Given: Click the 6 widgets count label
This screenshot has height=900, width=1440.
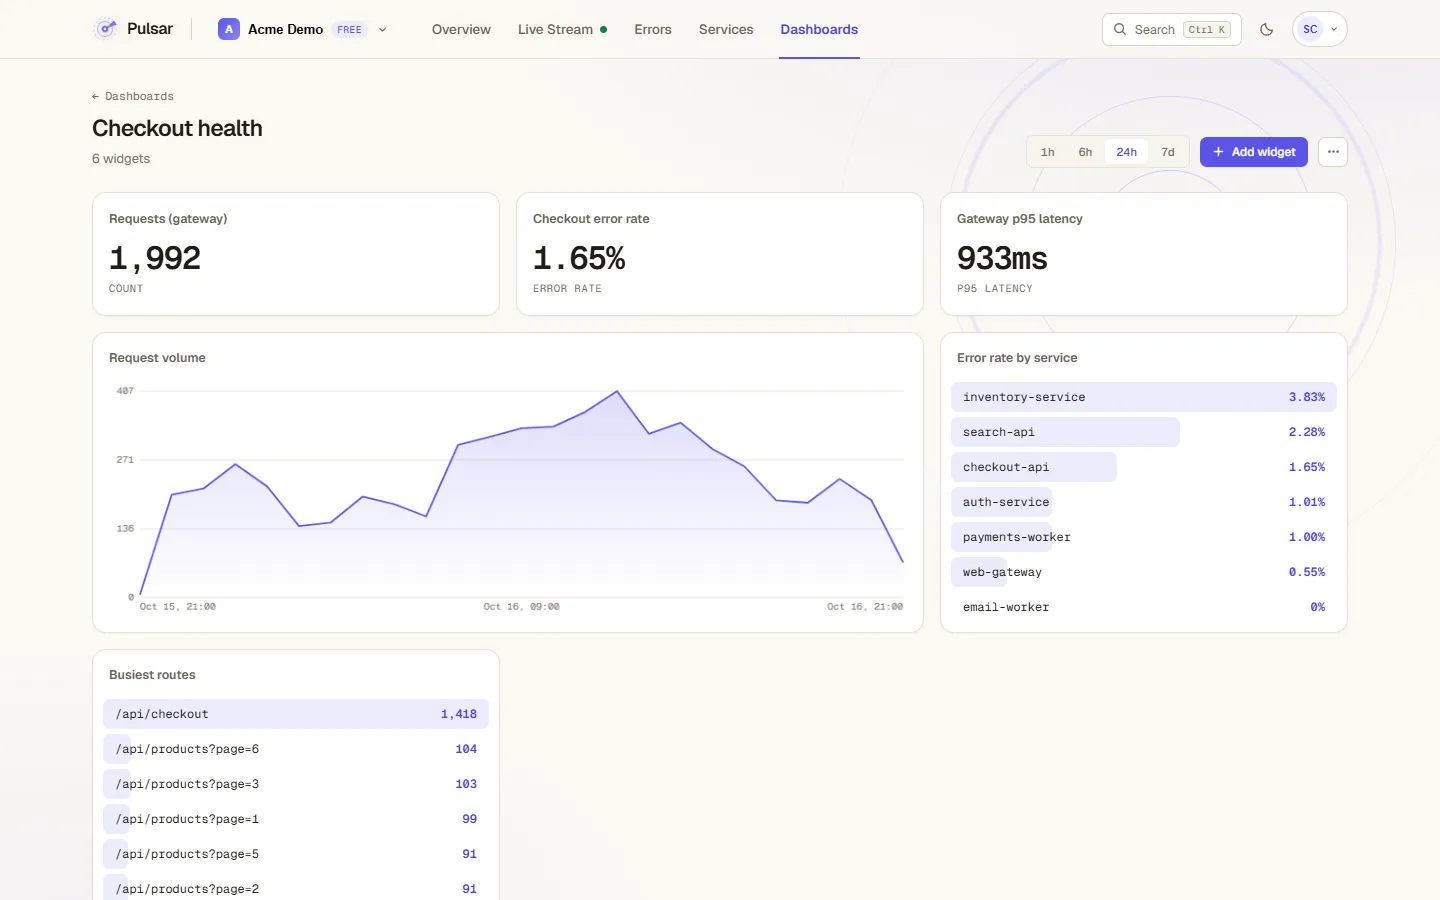Looking at the screenshot, I should pyautogui.click(x=121, y=159).
